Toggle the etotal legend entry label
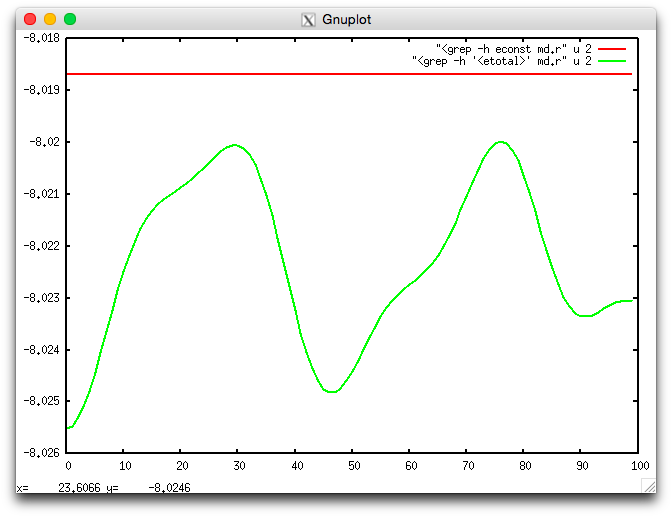This screenshot has width=672, height=517. [502, 61]
